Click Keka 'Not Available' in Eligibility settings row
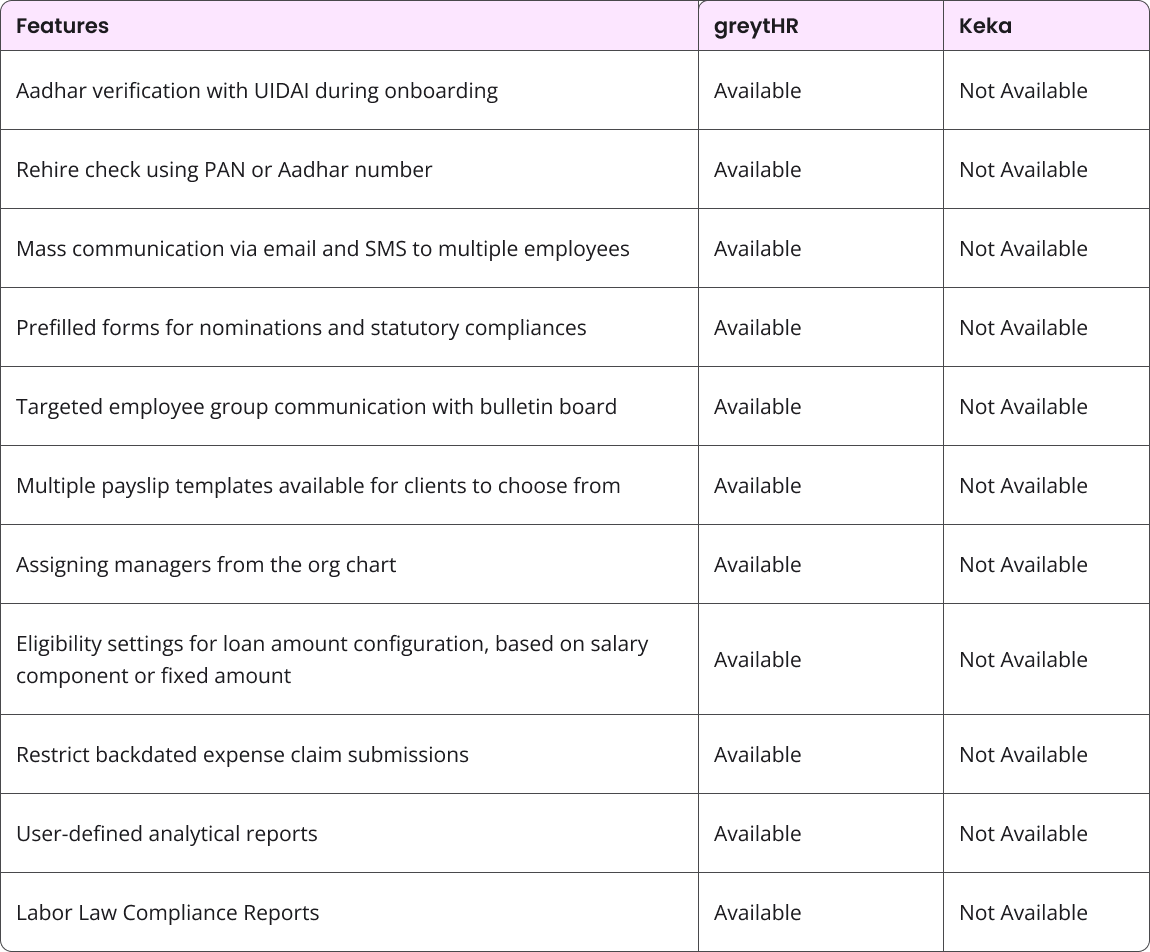Screen dimensions: 1150x952 [1023, 659]
